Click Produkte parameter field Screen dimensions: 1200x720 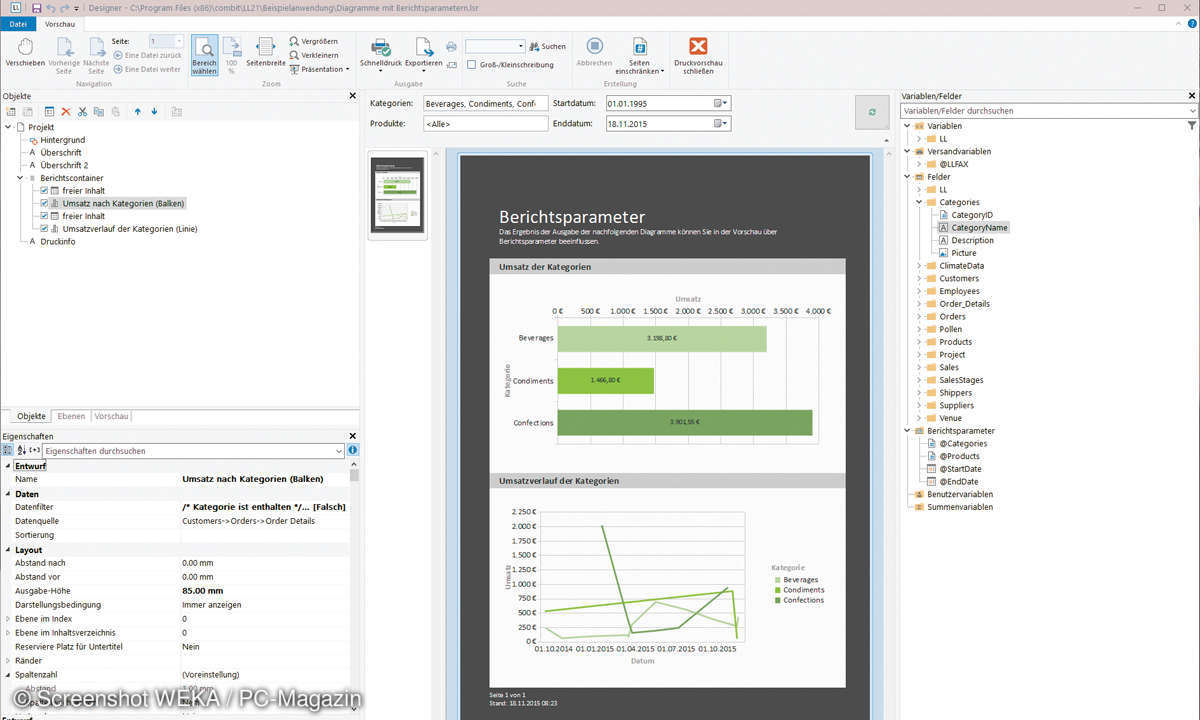[x=486, y=124]
